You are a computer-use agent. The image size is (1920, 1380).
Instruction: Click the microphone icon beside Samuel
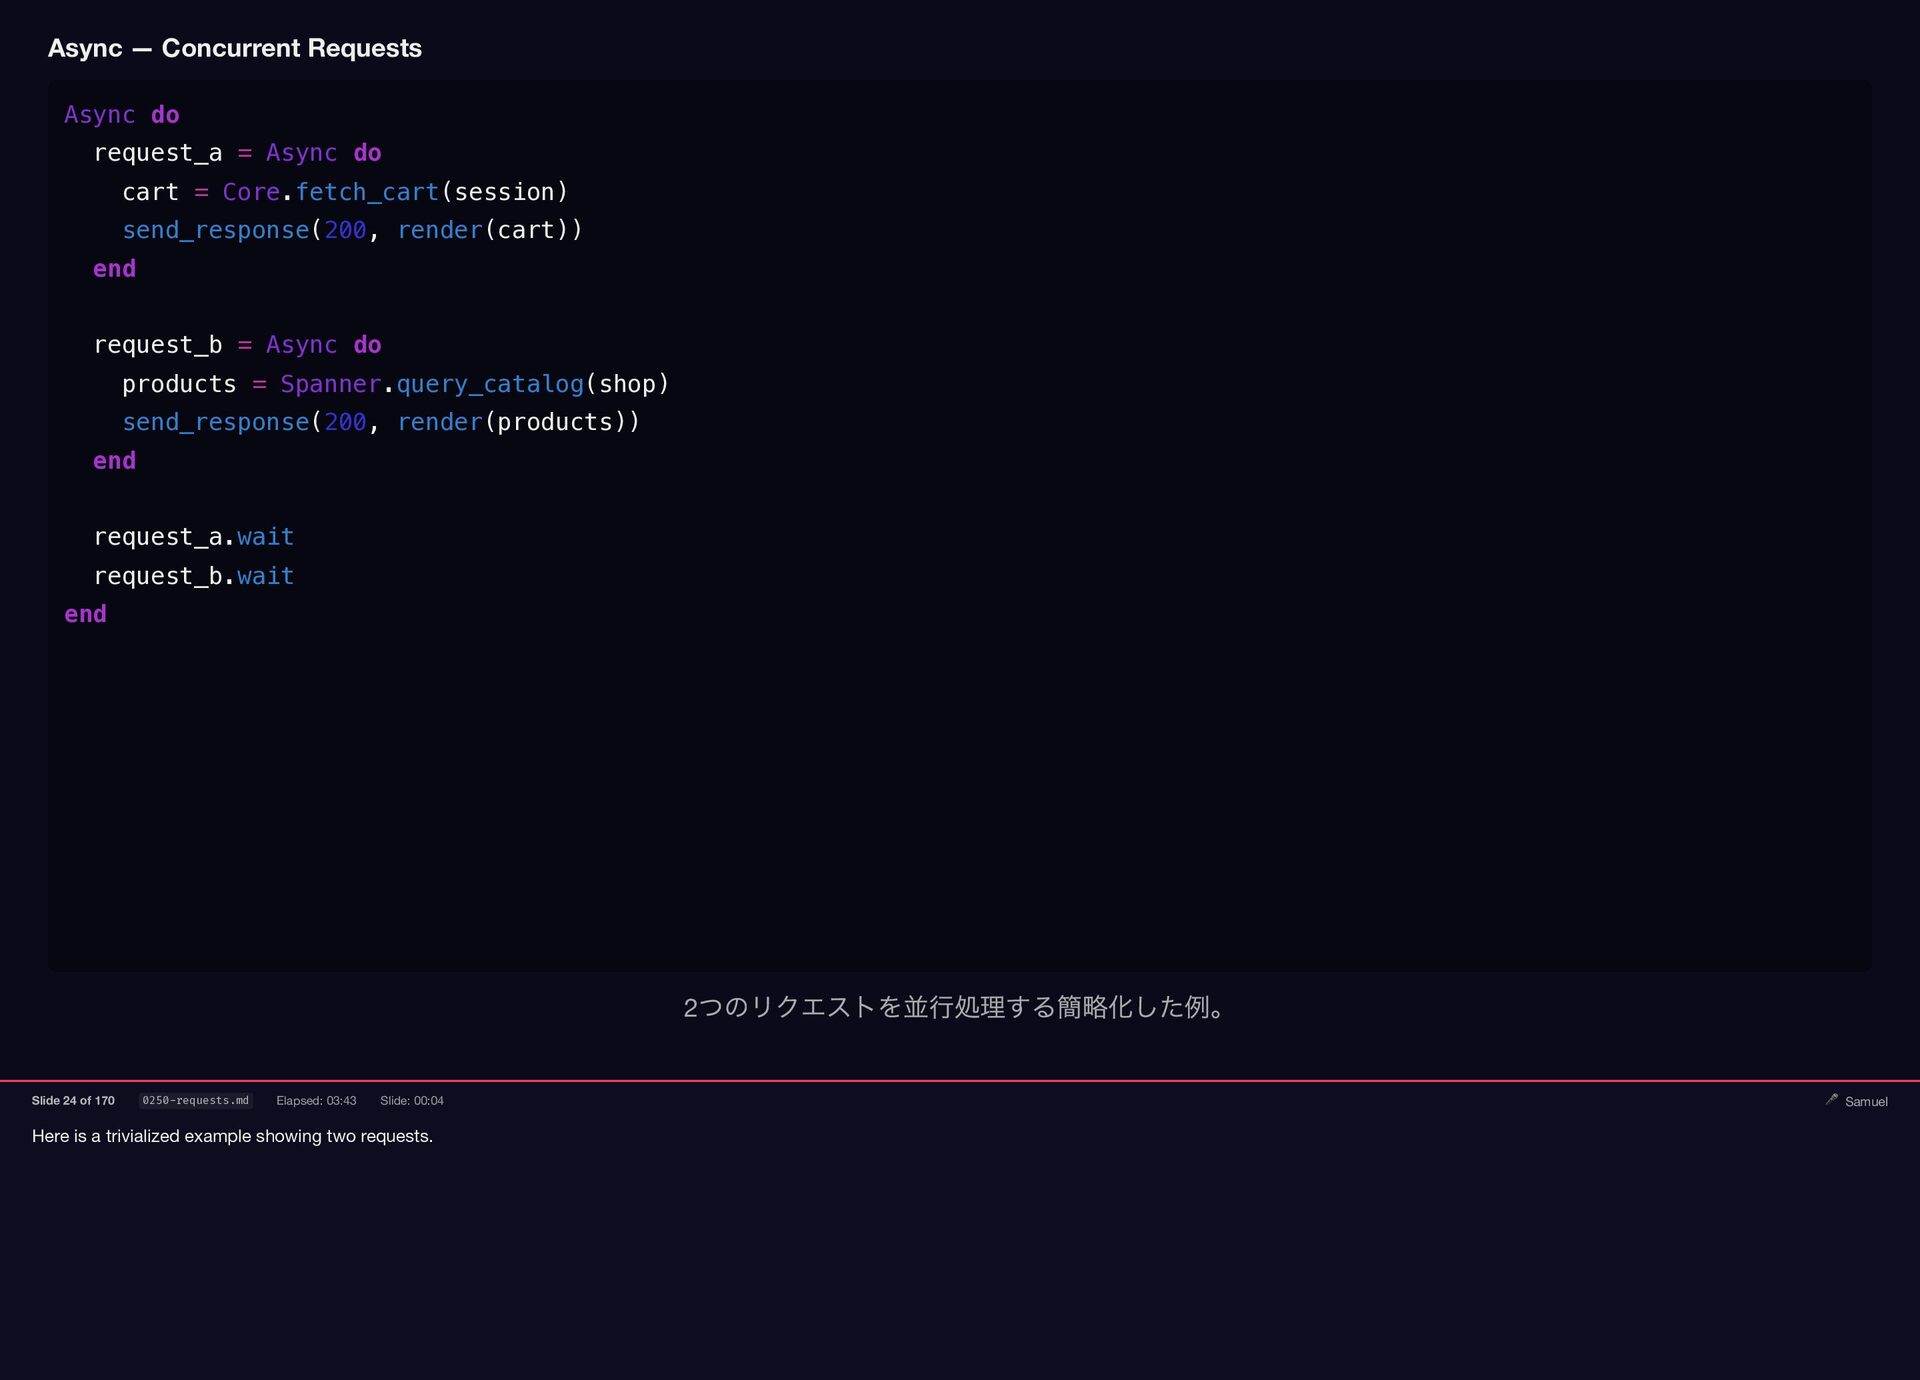pyautogui.click(x=1831, y=1099)
